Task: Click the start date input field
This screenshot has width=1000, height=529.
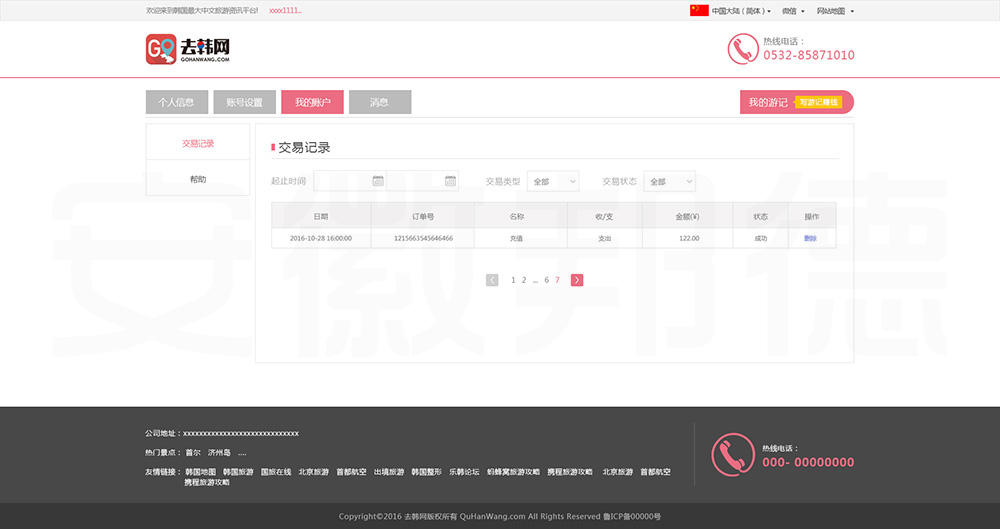Action: tap(342, 181)
